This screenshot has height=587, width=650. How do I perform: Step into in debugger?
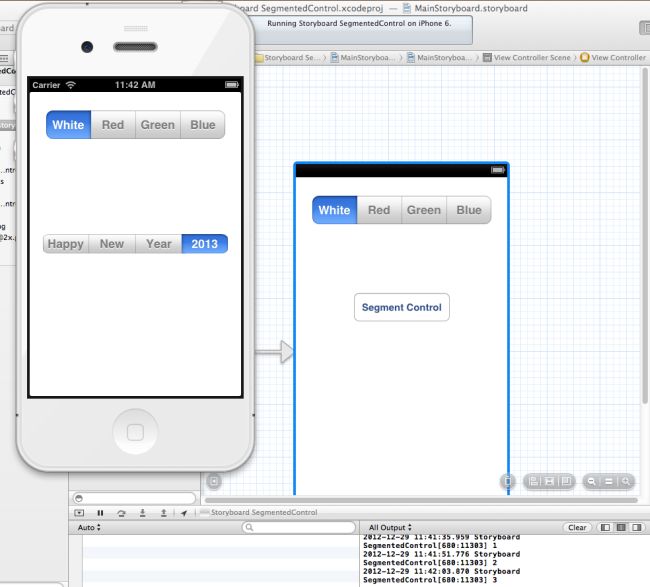click(143, 513)
